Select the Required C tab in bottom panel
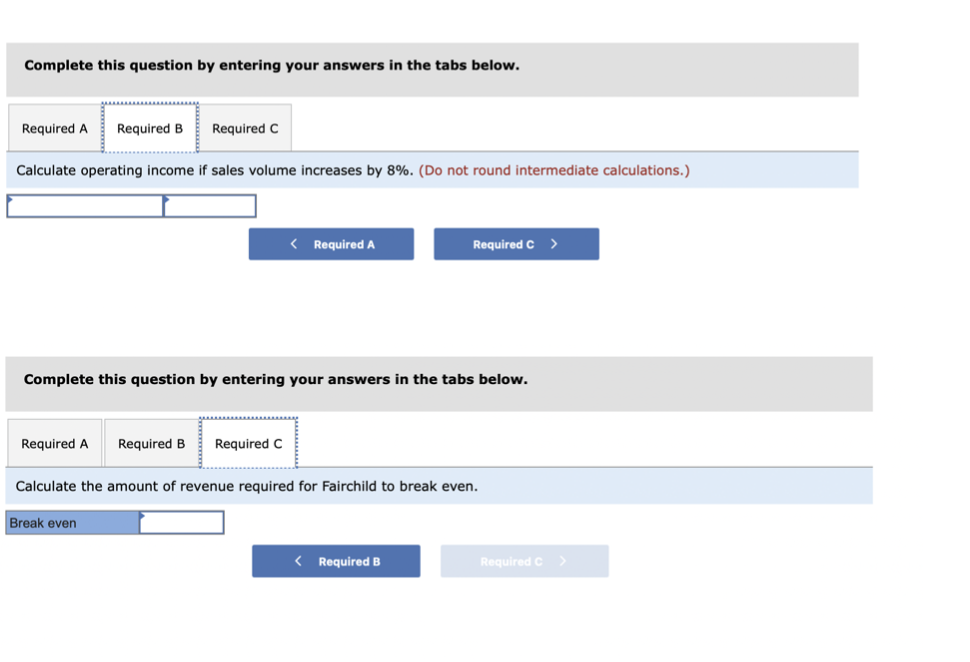The height and width of the screenshot is (662, 970). click(247, 443)
